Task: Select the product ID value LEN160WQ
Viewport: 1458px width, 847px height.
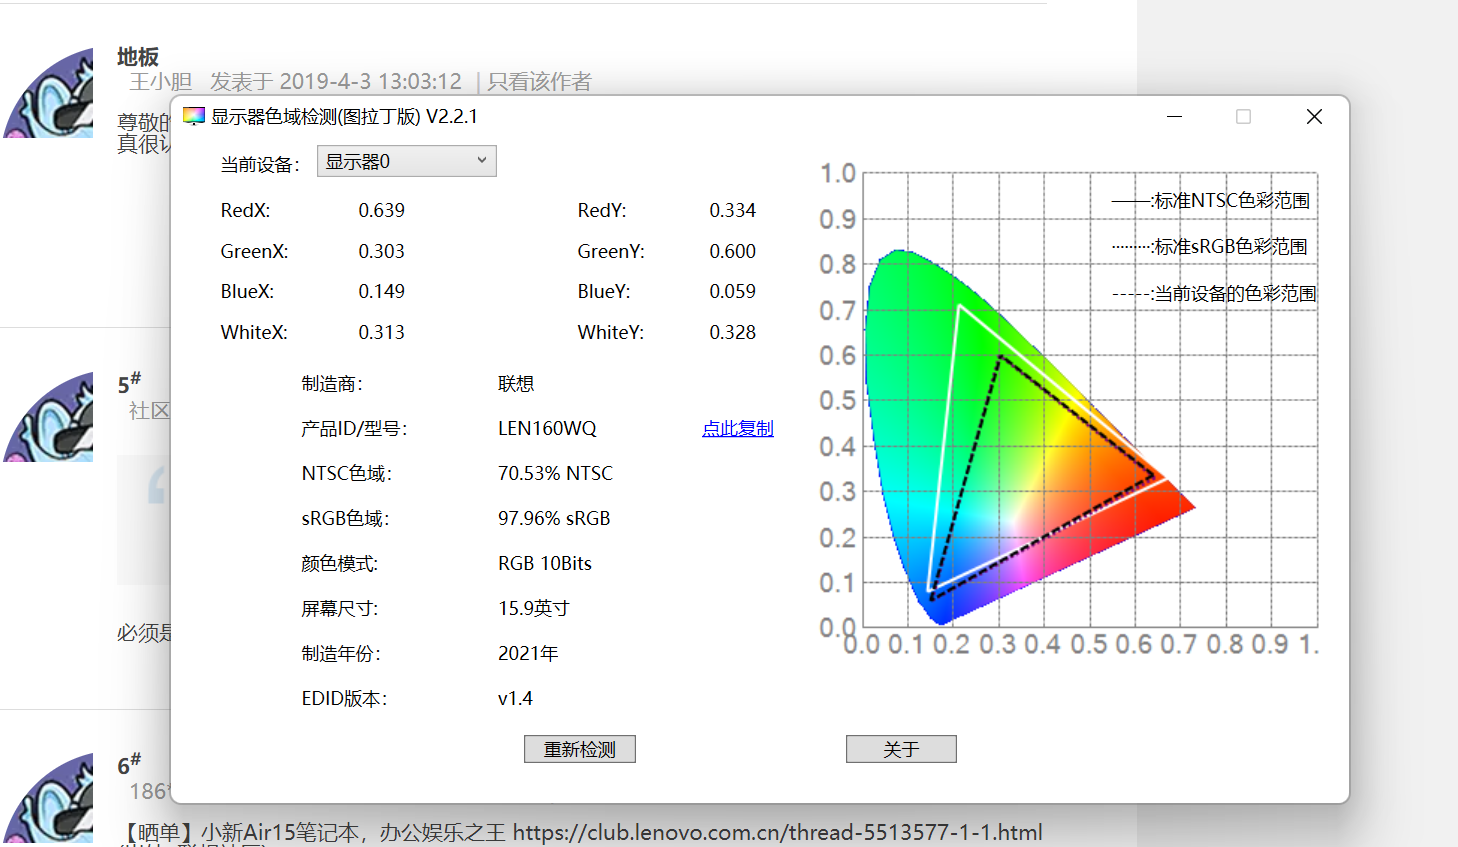Action: pyautogui.click(x=547, y=428)
